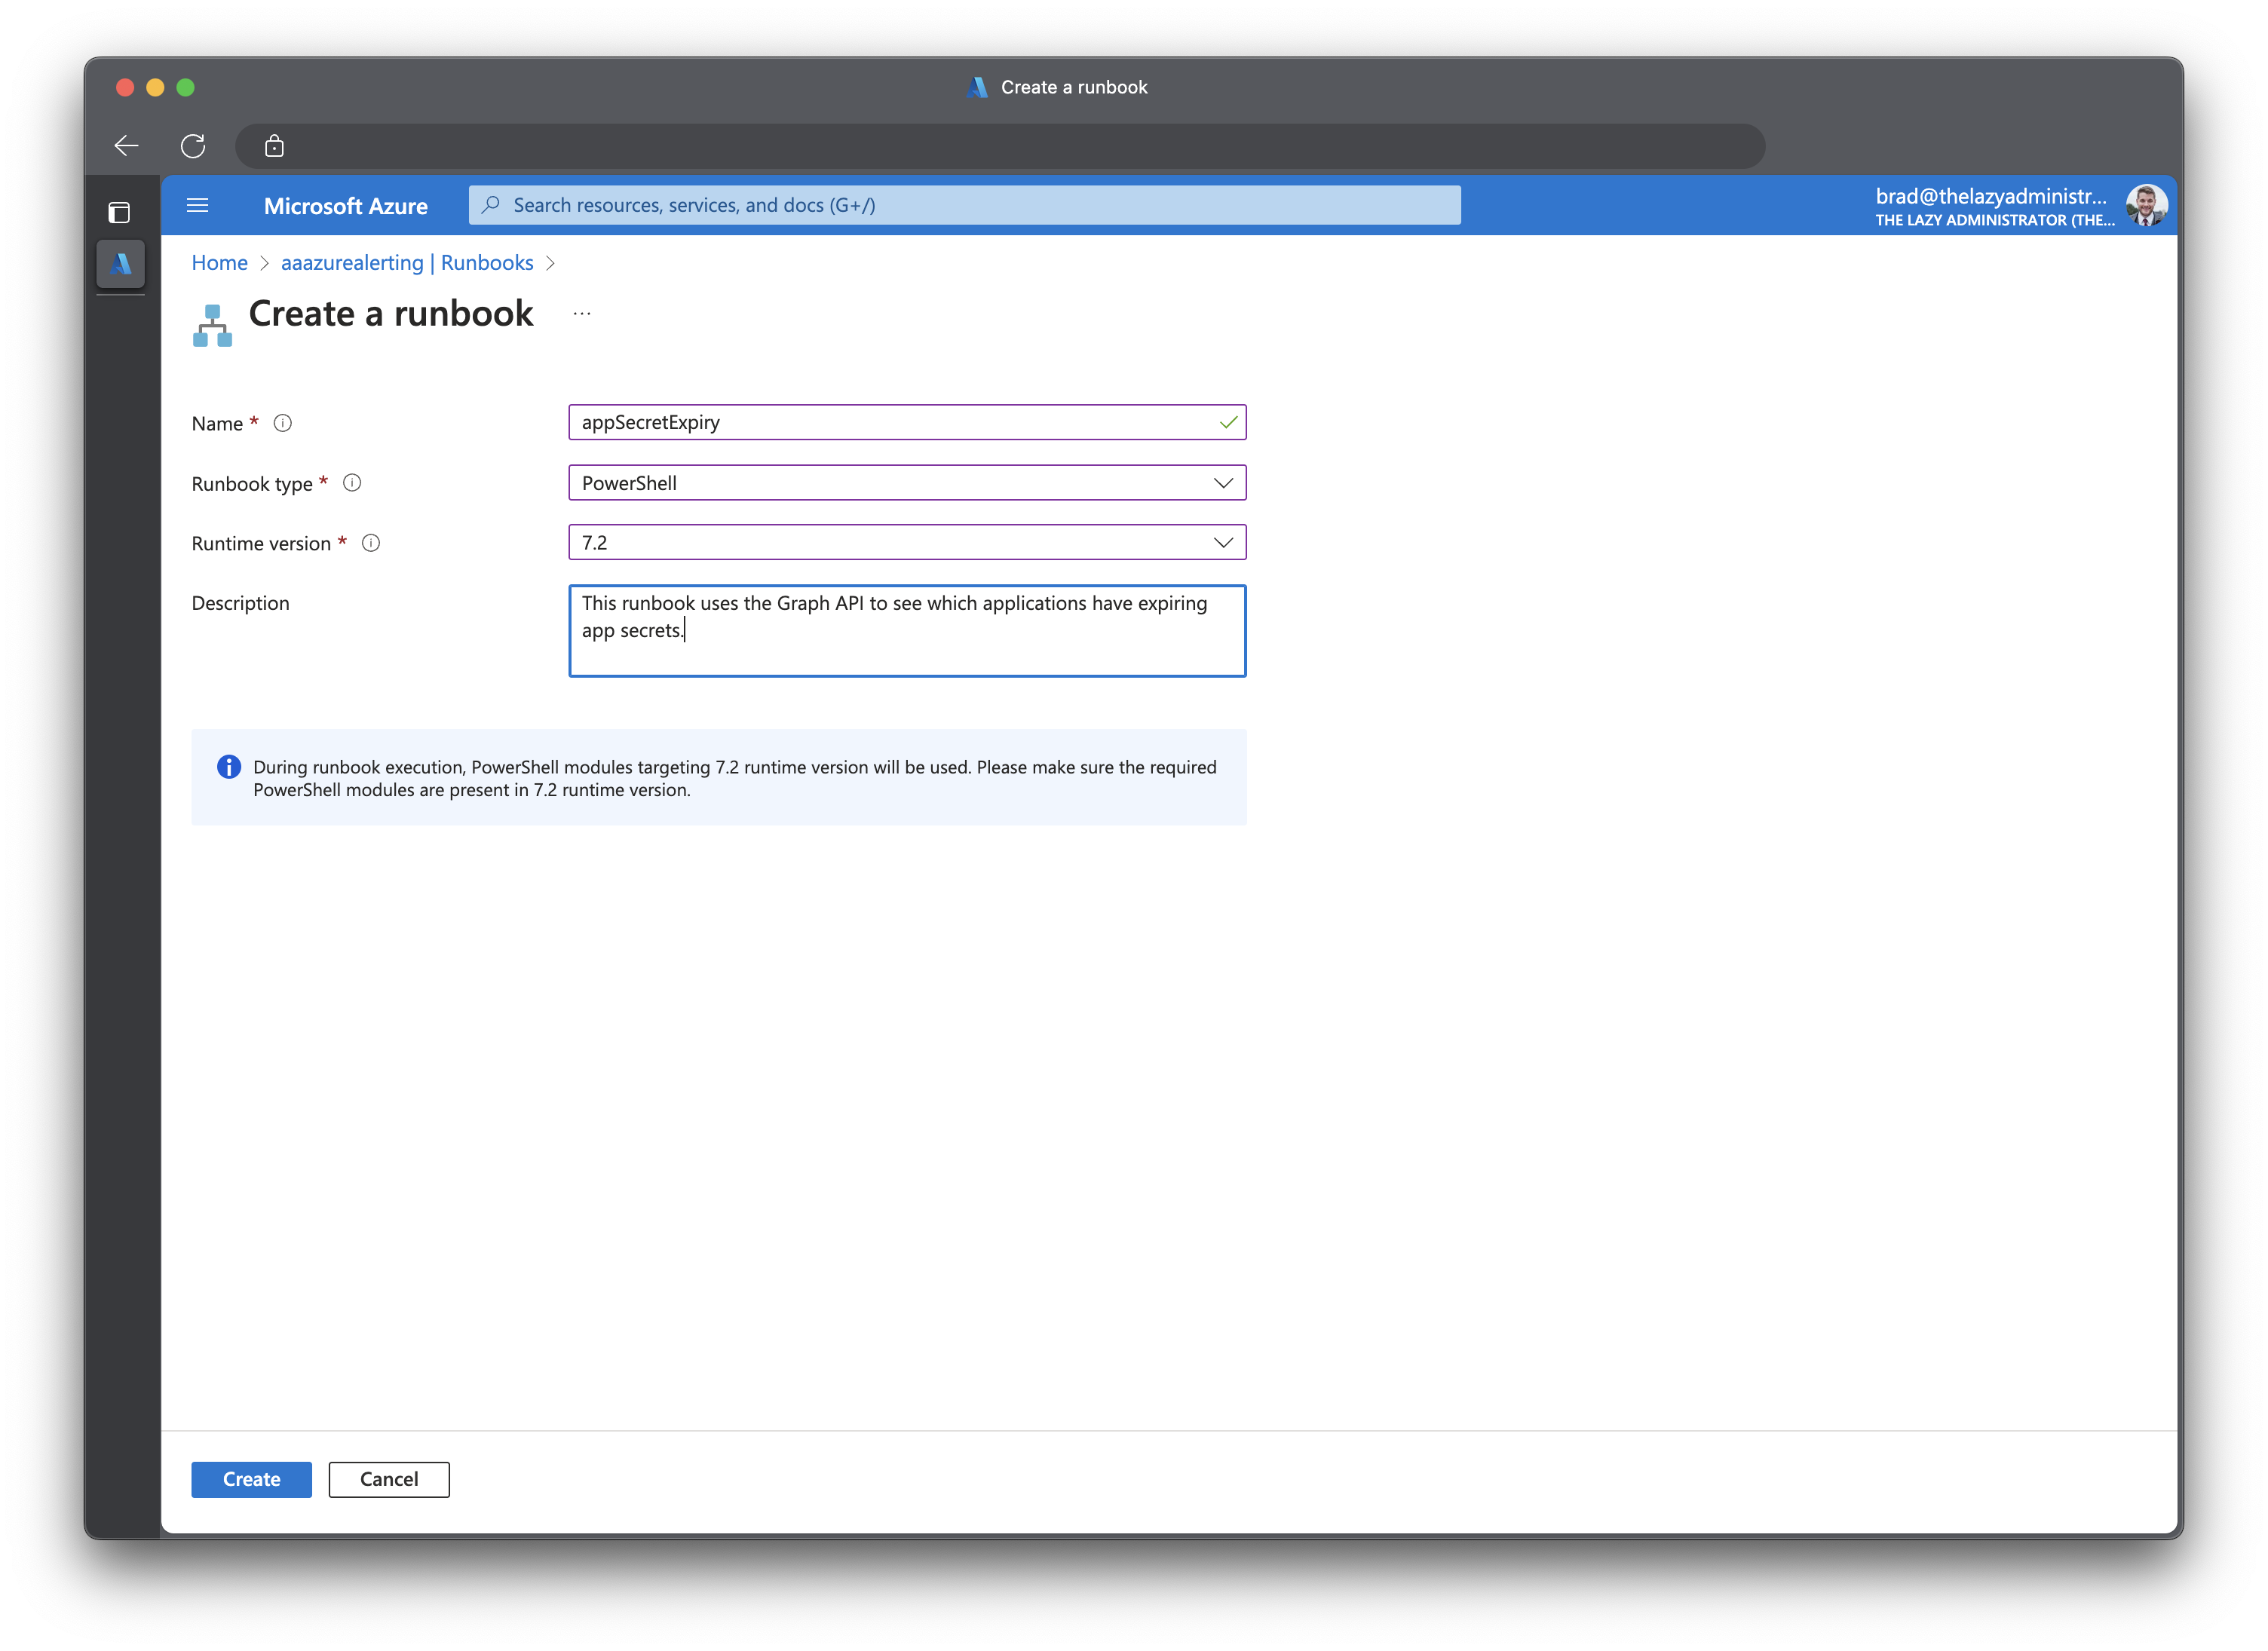
Task: Click the Description field label
Action: 241,603
